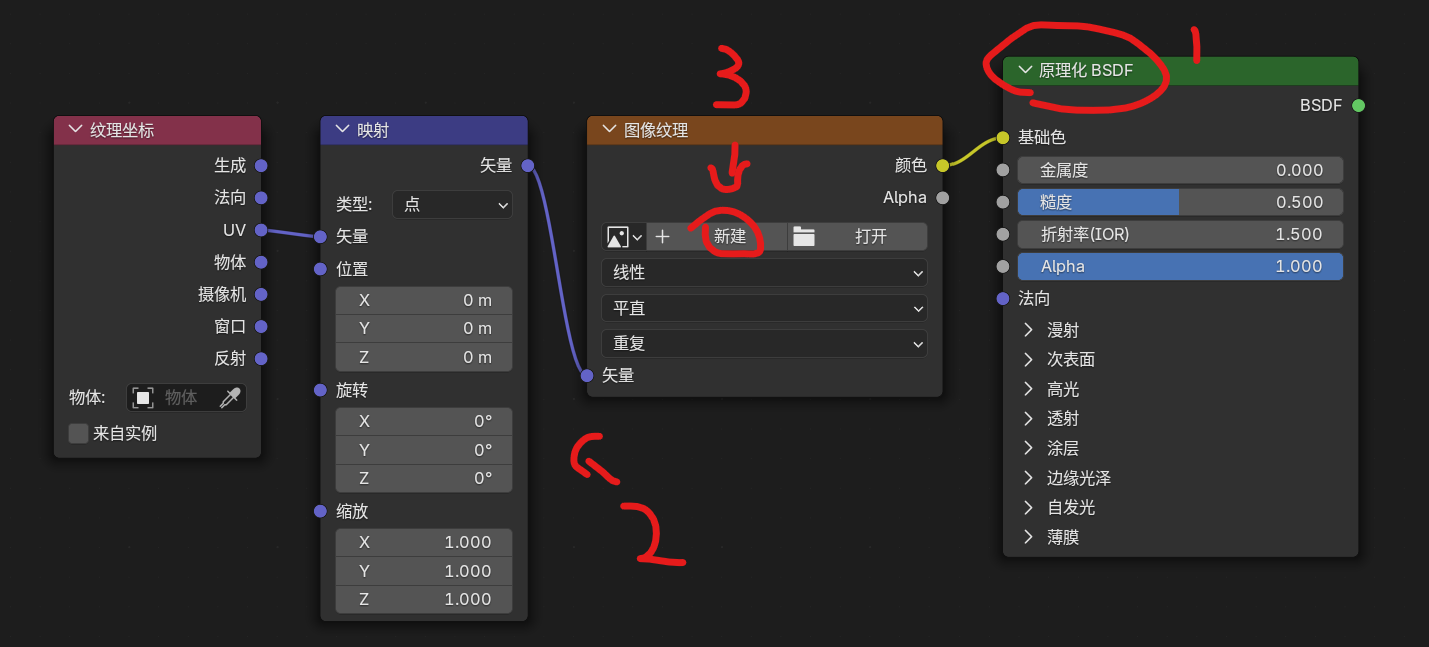Click the 缩放 Y field
Viewport: 1429px width, 647px height.
424,571
